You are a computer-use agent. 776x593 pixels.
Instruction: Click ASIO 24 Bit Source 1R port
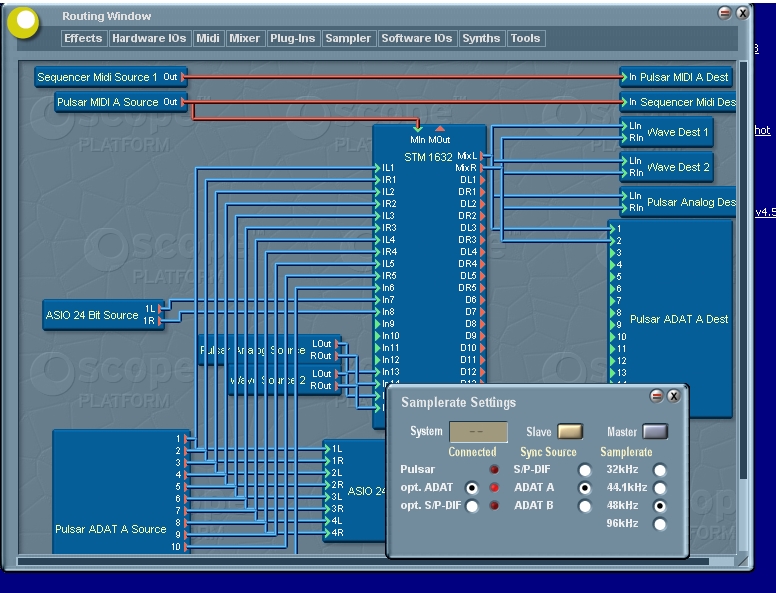click(160, 321)
